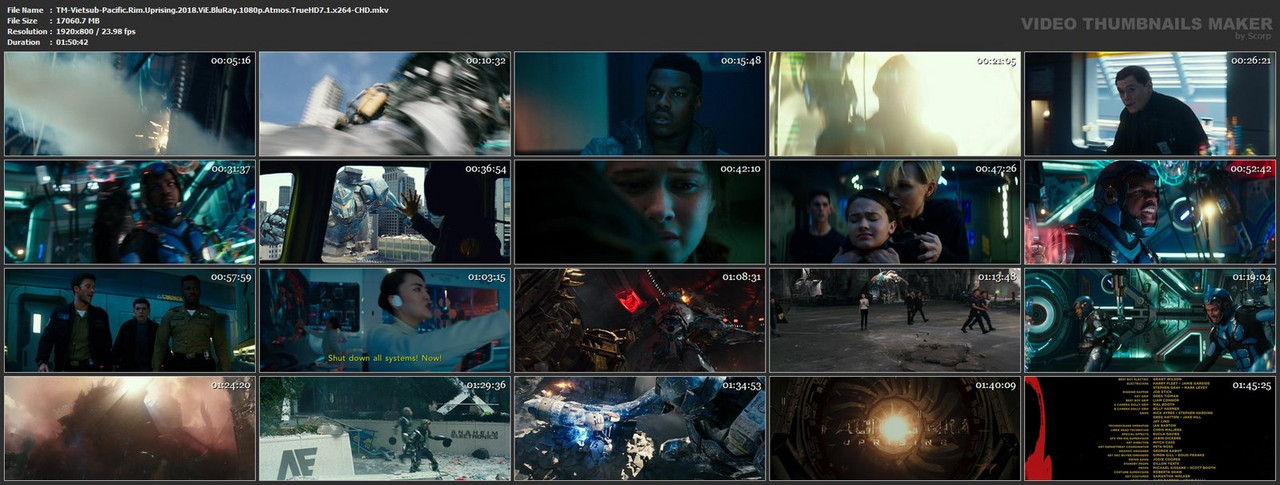Open the smoky frame at 01:24:20
Screen dimensions: 1280x485
coord(130,428)
